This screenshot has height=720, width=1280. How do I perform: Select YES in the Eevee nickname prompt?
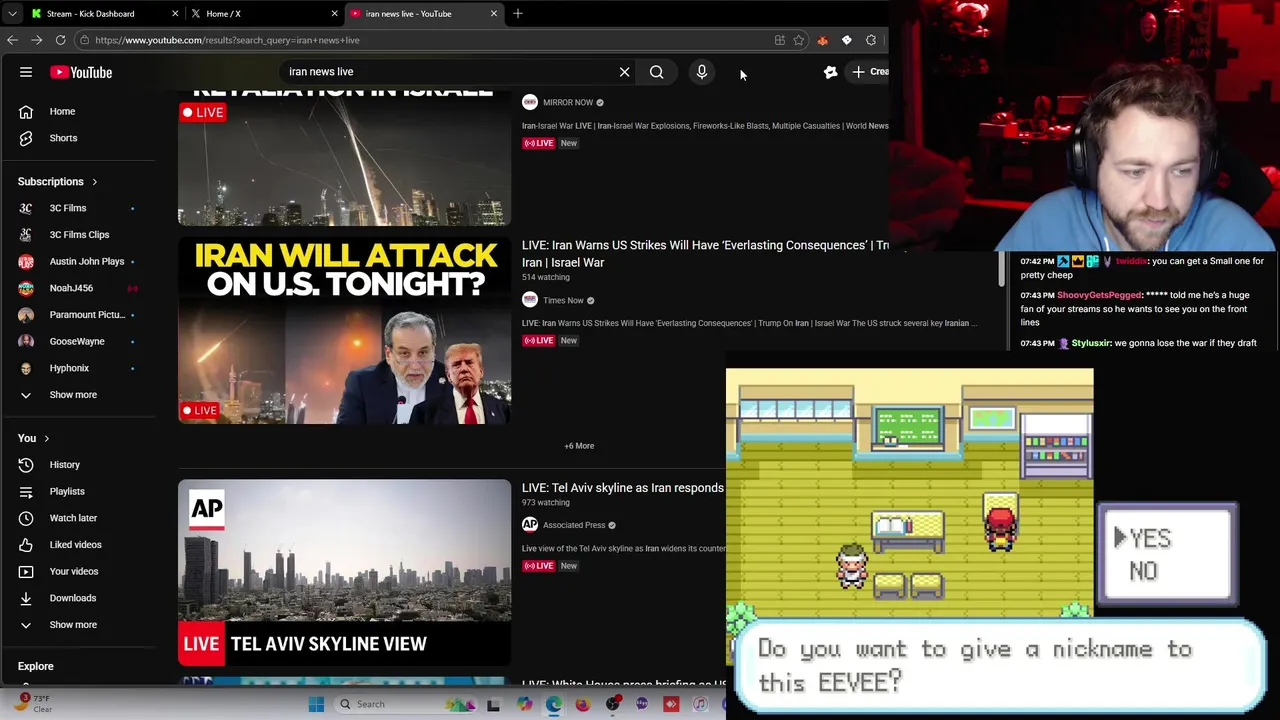(x=1150, y=539)
